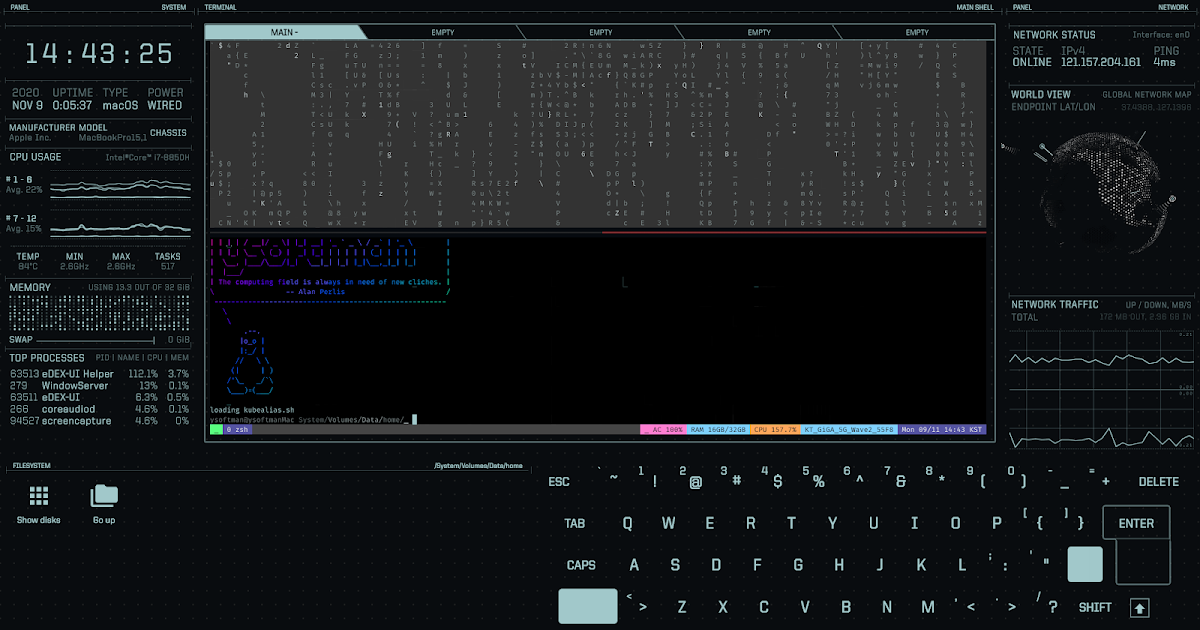
Task: Click the Go up folder icon
Action: pyautogui.click(x=103, y=494)
